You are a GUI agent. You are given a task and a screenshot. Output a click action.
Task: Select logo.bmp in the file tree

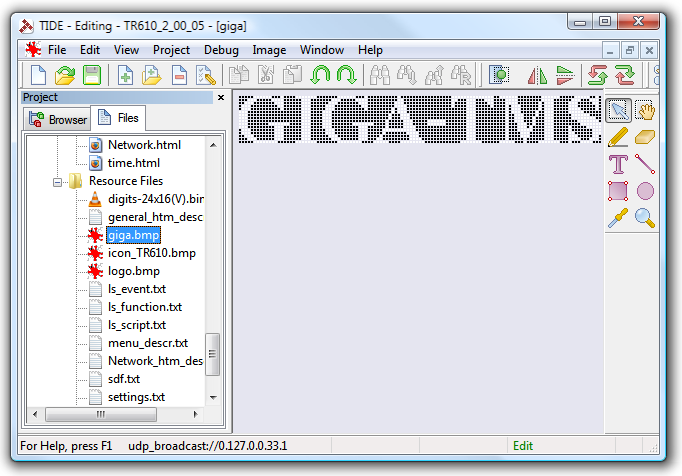pos(133,271)
